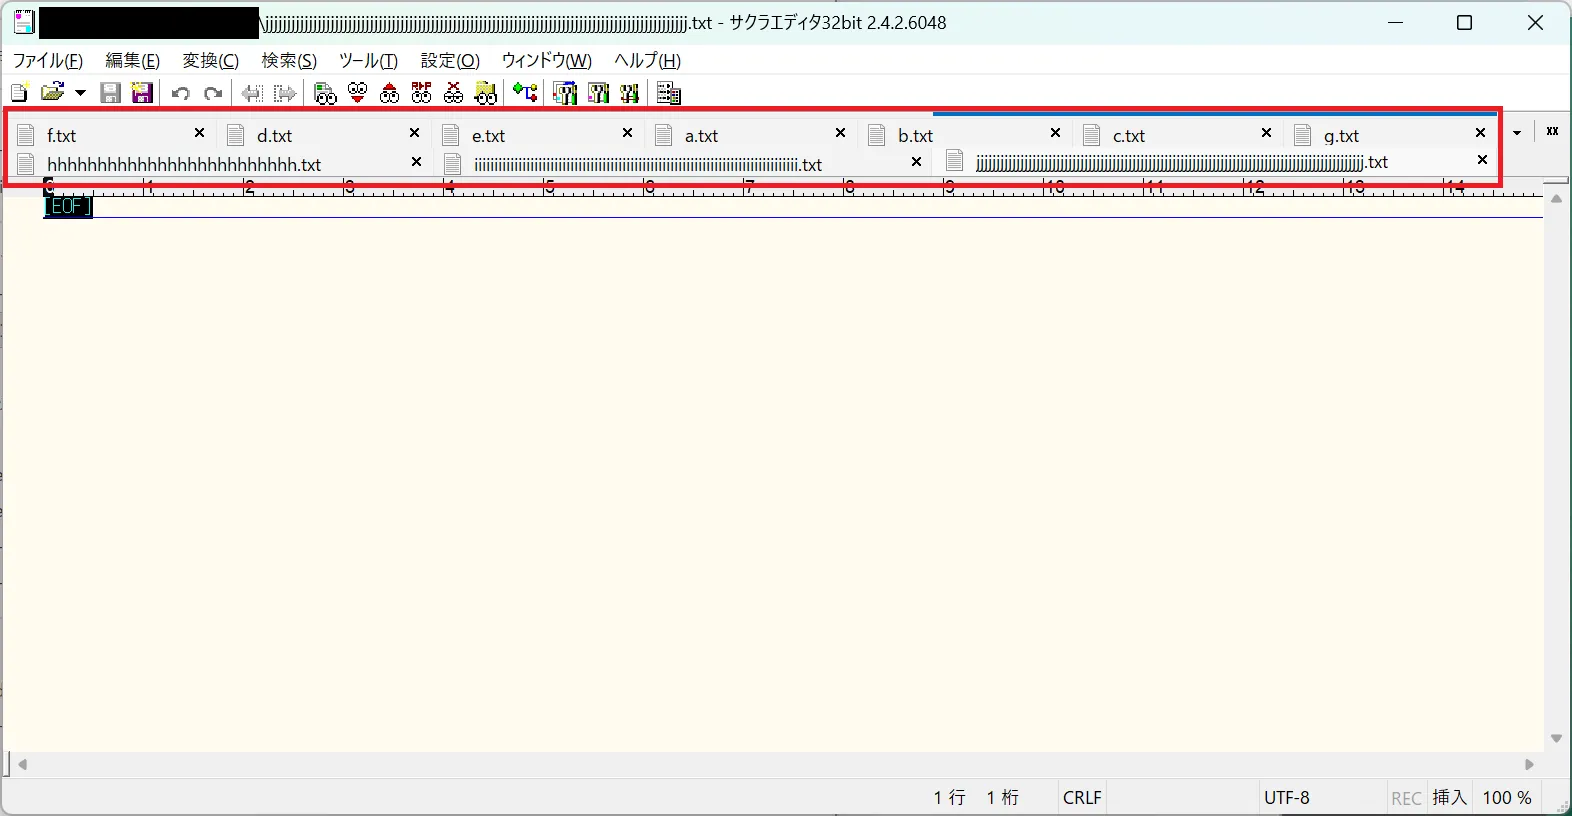Click the vertical scrollbar down arrow
The image size is (1572, 816).
coord(1556,738)
